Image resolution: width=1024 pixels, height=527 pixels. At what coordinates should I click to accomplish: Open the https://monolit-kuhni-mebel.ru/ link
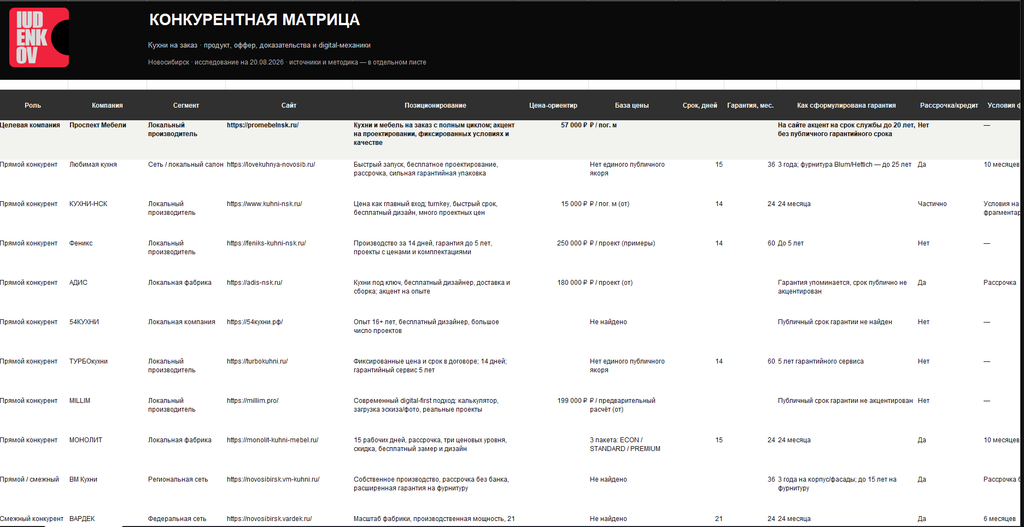coord(272,440)
